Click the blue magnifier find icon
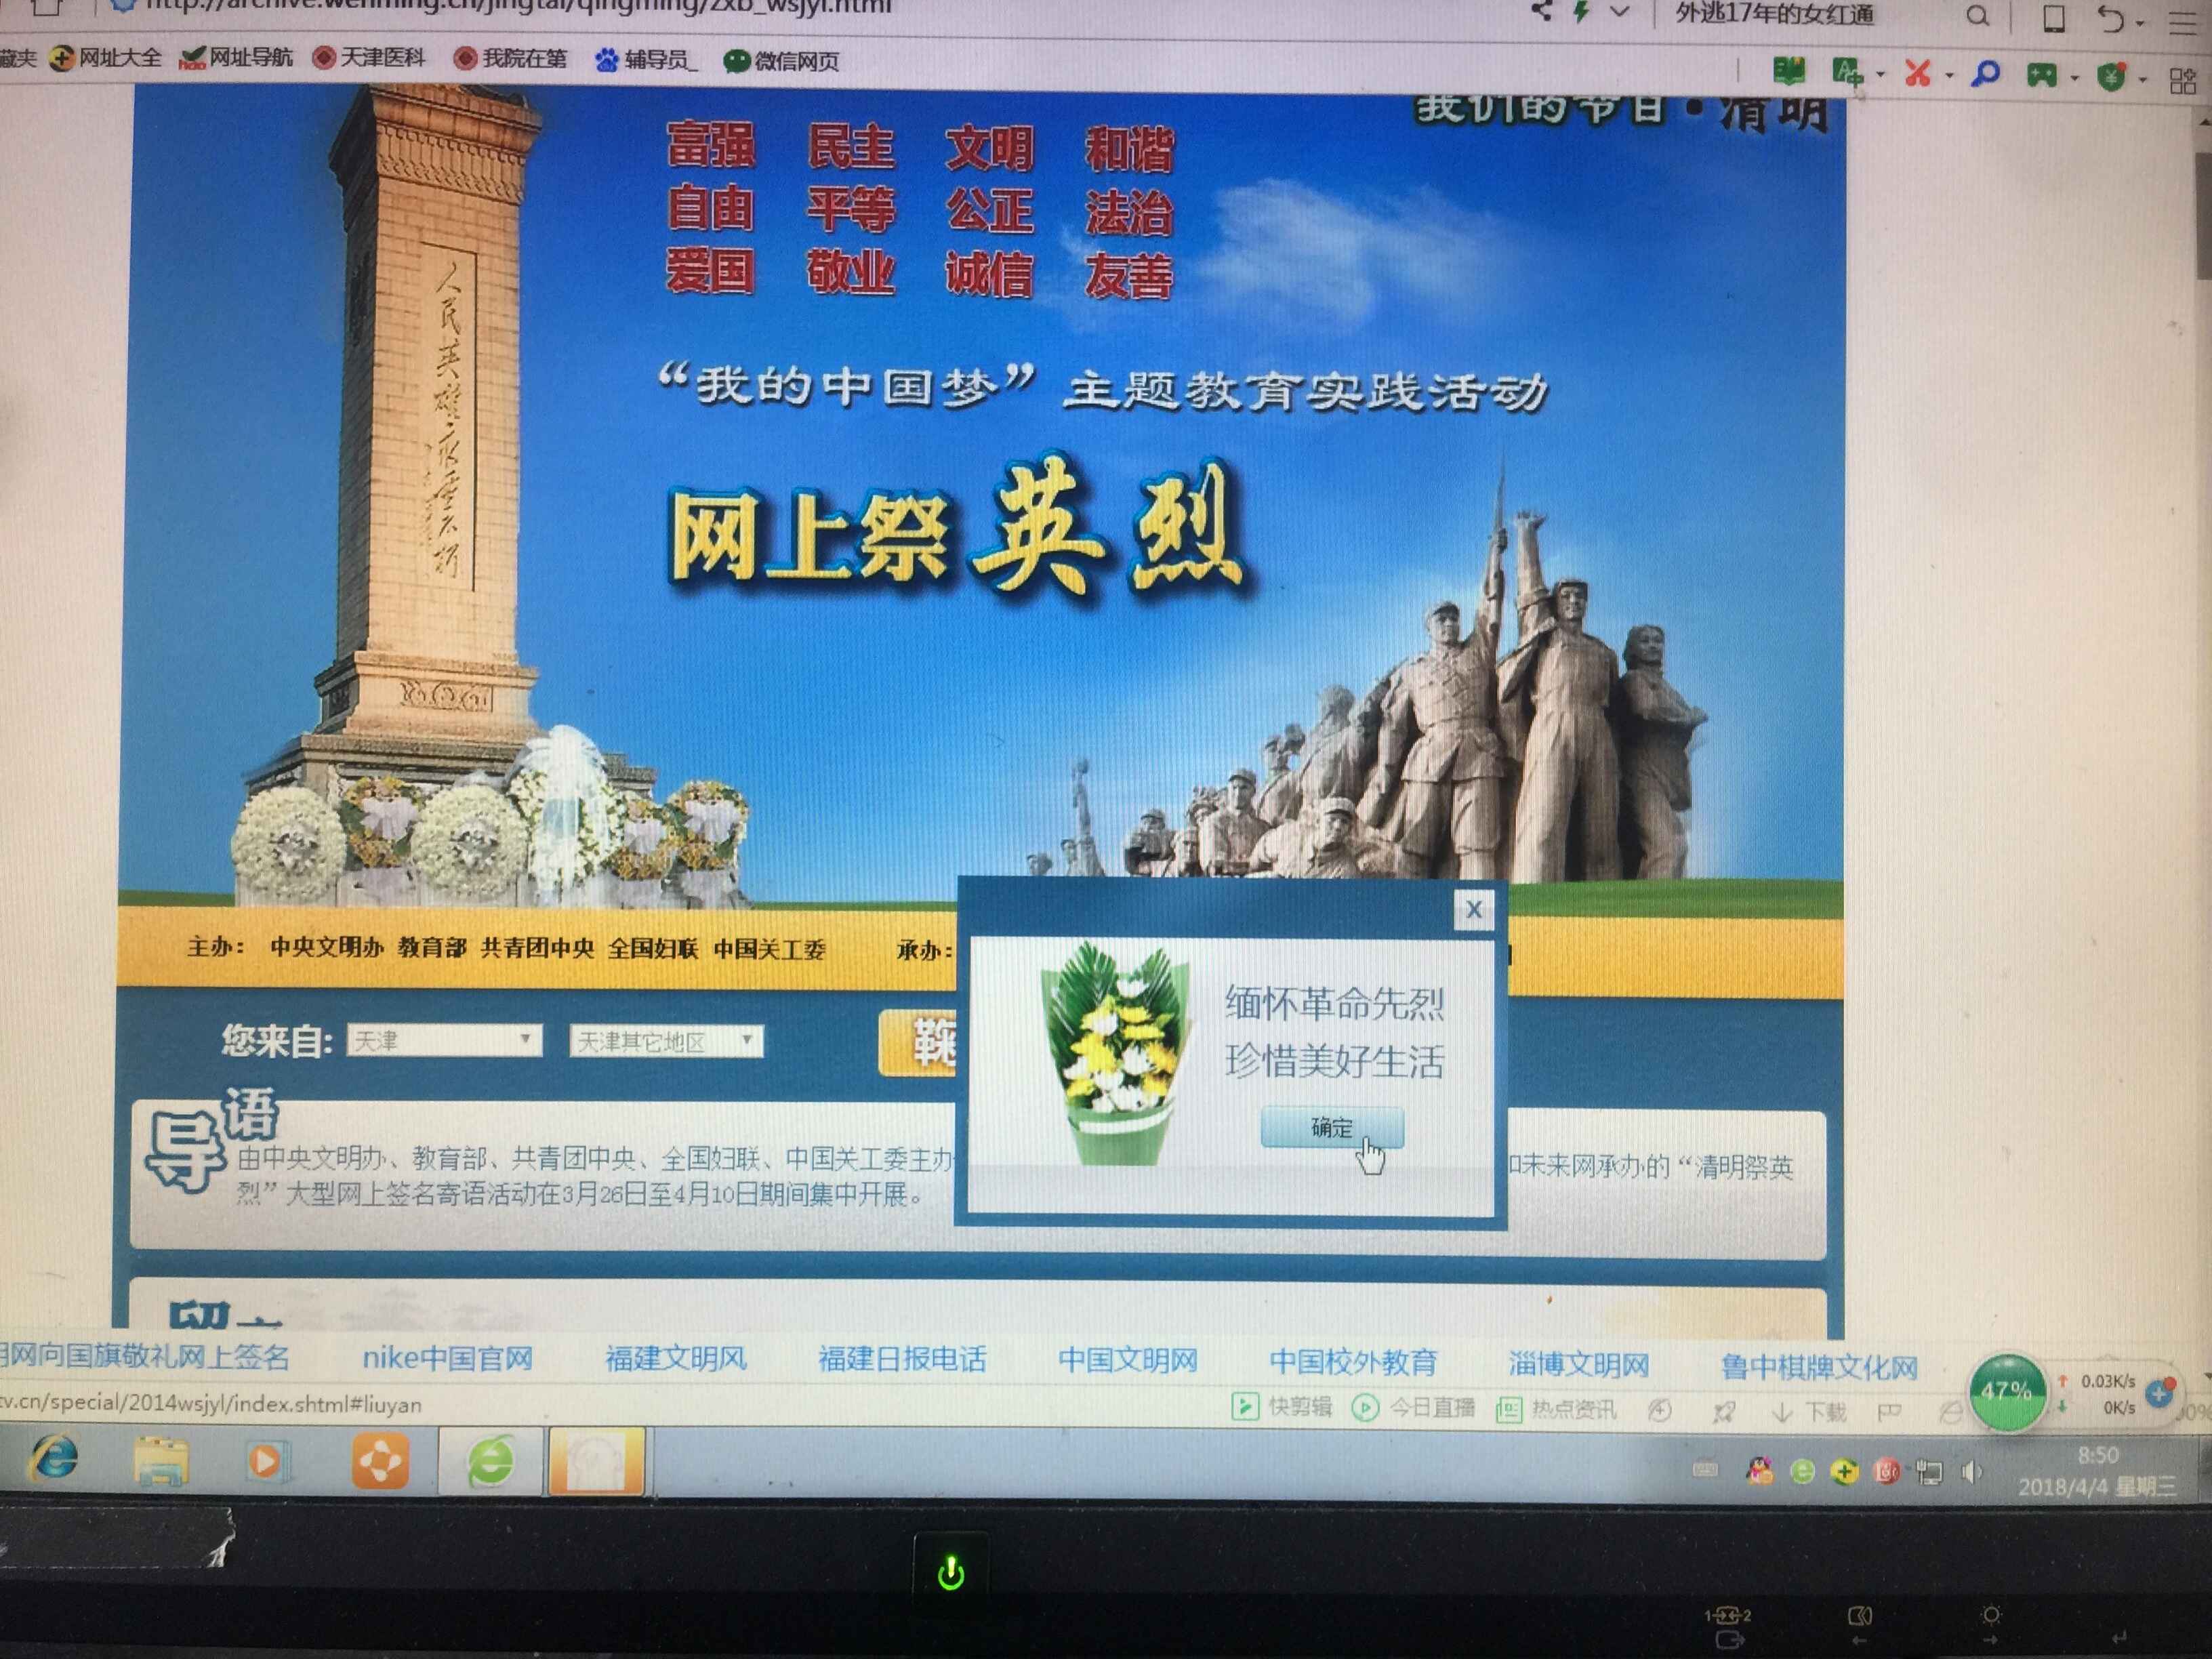This screenshot has height=1659, width=2212. [x=1985, y=74]
